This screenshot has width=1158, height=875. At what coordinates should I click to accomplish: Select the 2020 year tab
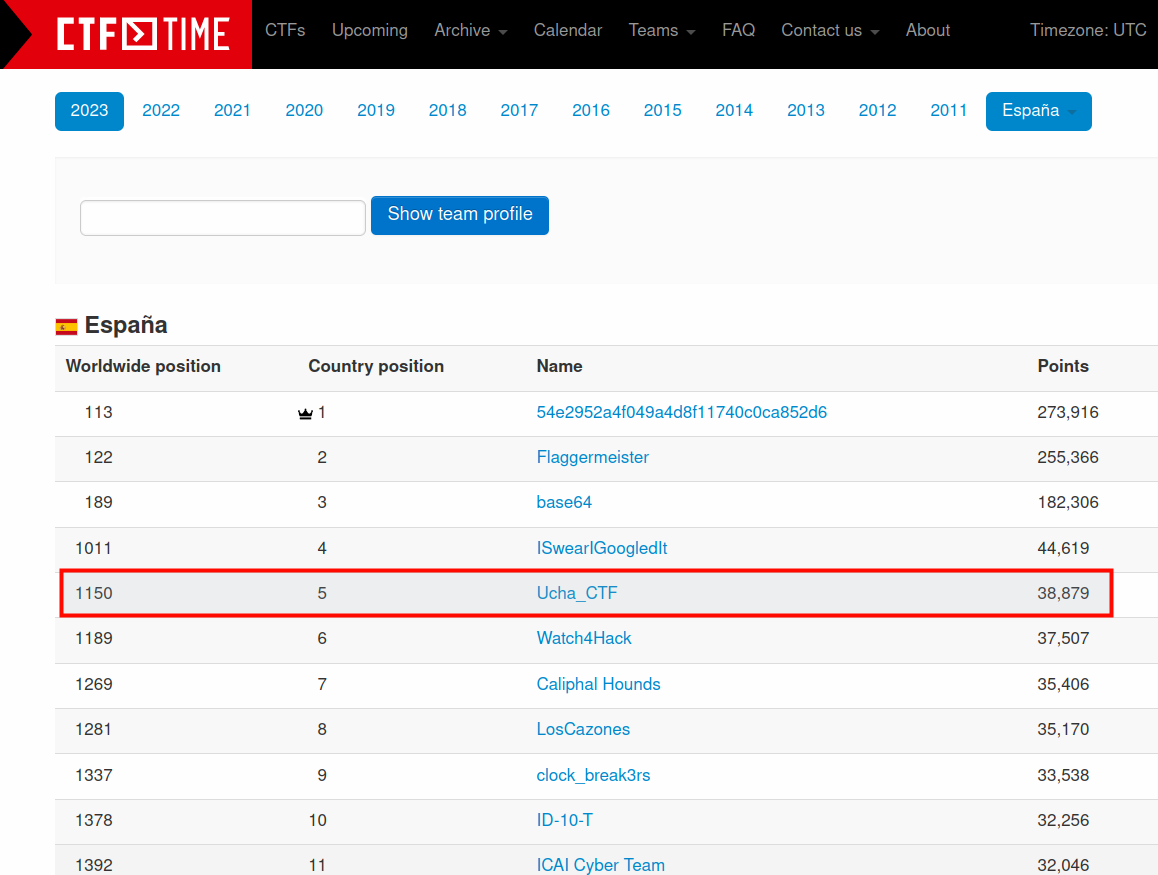304,111
